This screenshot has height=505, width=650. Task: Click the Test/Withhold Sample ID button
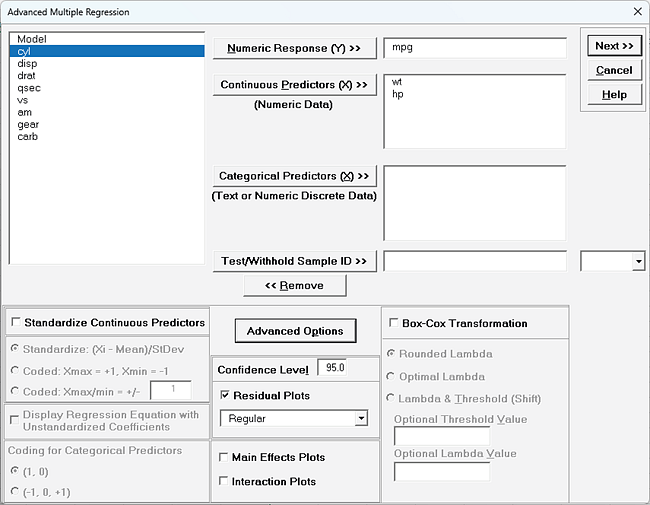(x=294, y=261)
